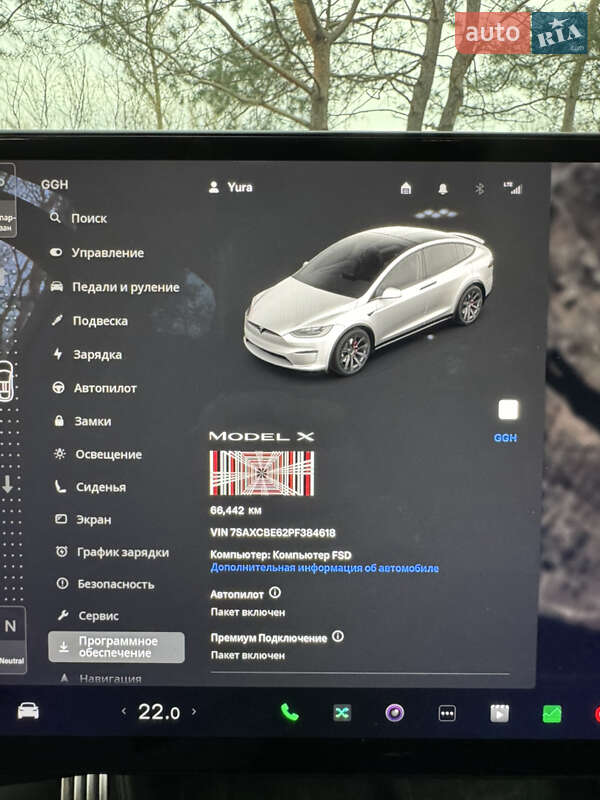Open the Экран display menu
This screenshot has height=800, width=600.
(83, 519)
